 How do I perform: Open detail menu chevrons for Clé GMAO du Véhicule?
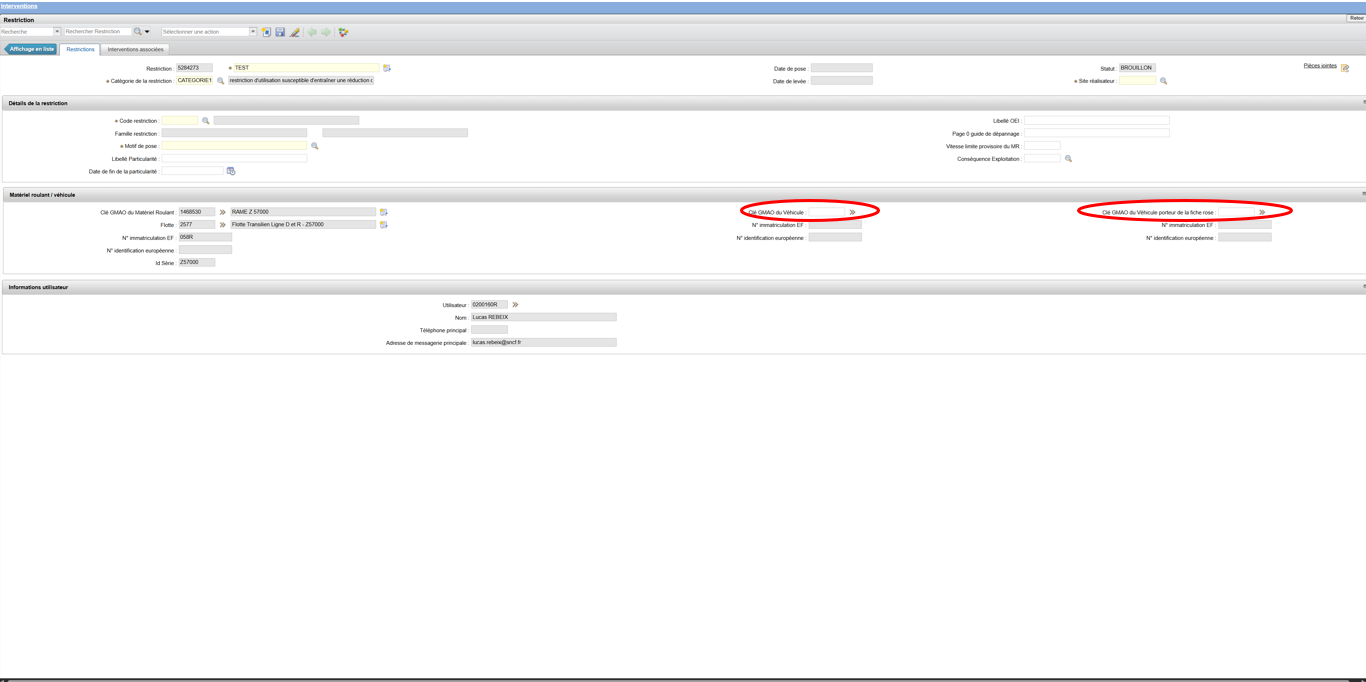tap(852, 213)
